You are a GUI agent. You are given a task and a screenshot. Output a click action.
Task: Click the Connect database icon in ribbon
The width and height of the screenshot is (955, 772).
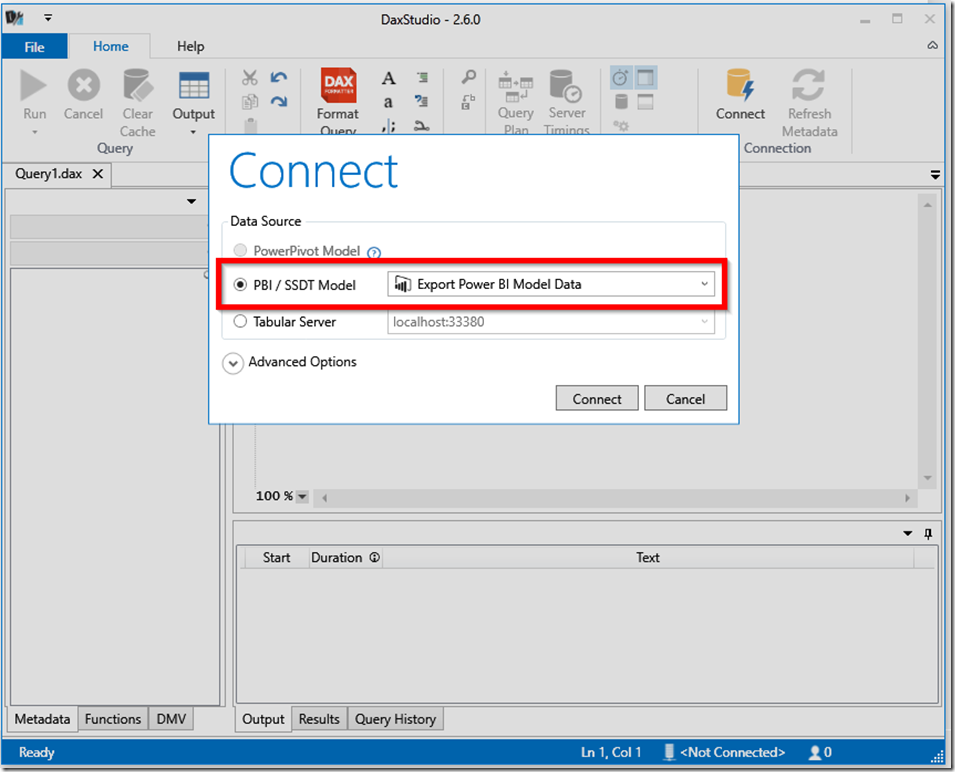click(740, 85)
